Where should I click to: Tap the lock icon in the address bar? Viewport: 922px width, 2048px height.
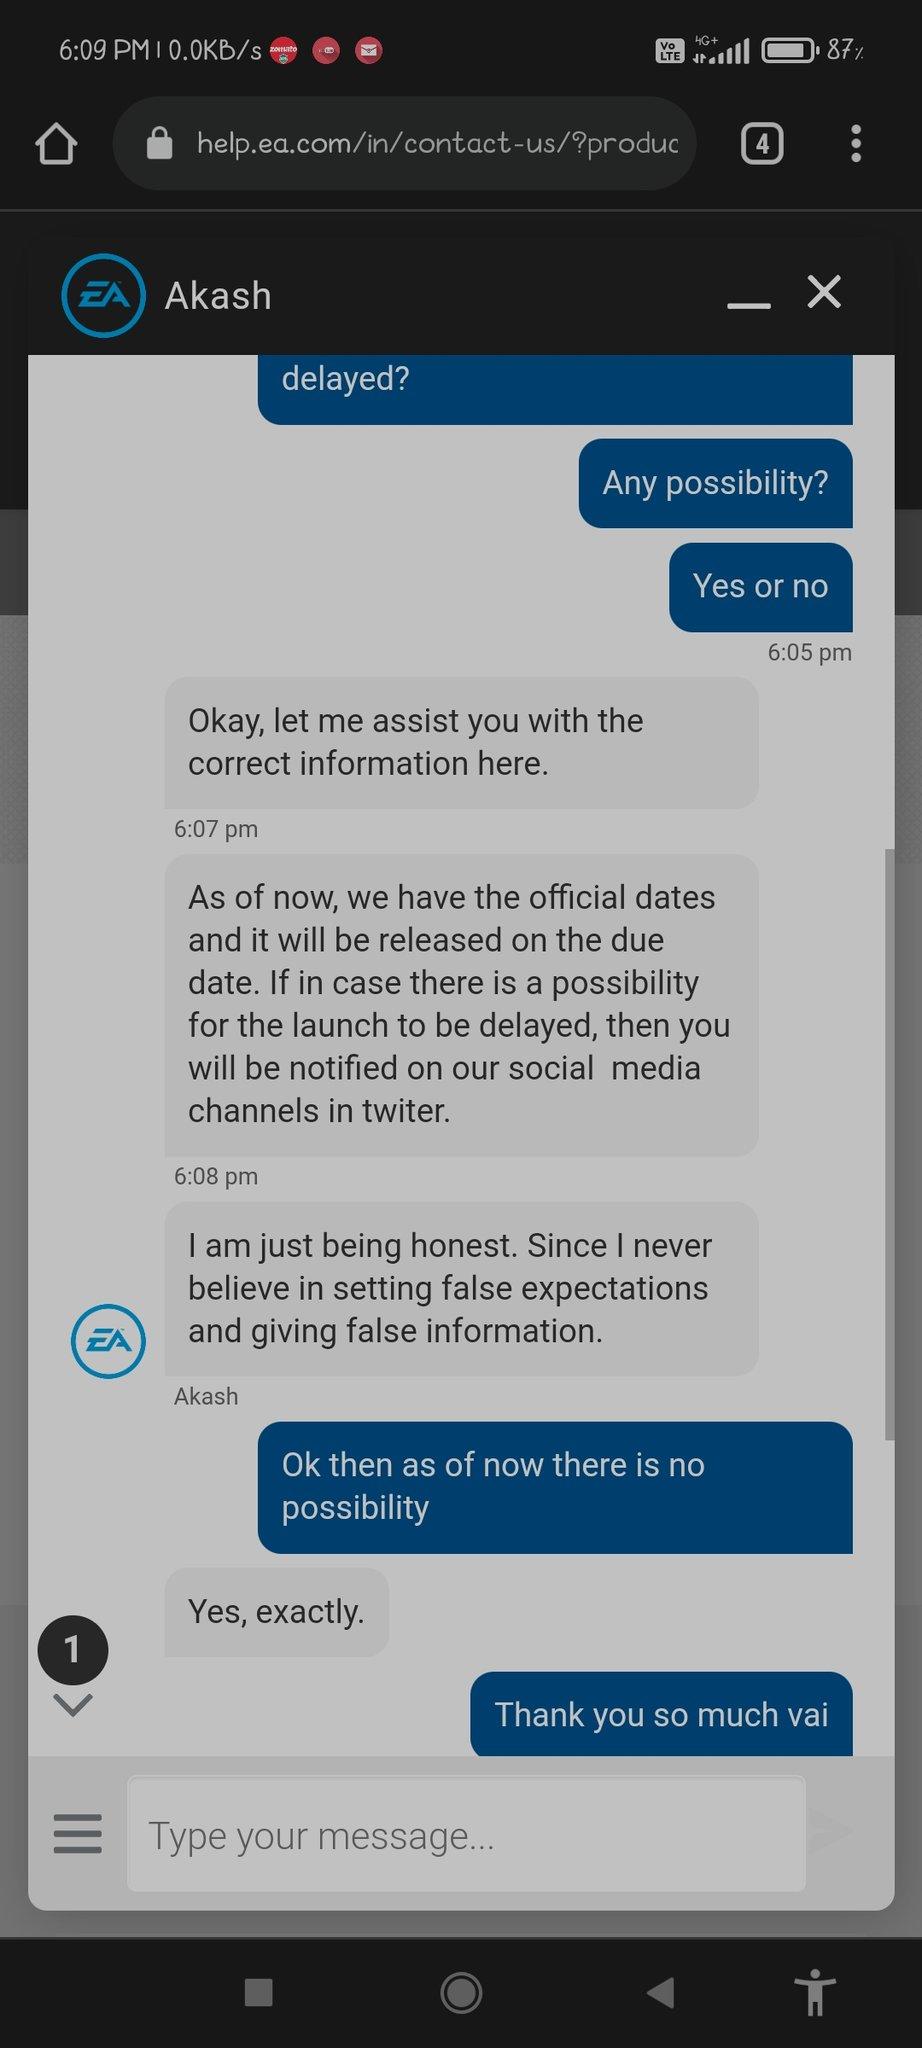159,144
